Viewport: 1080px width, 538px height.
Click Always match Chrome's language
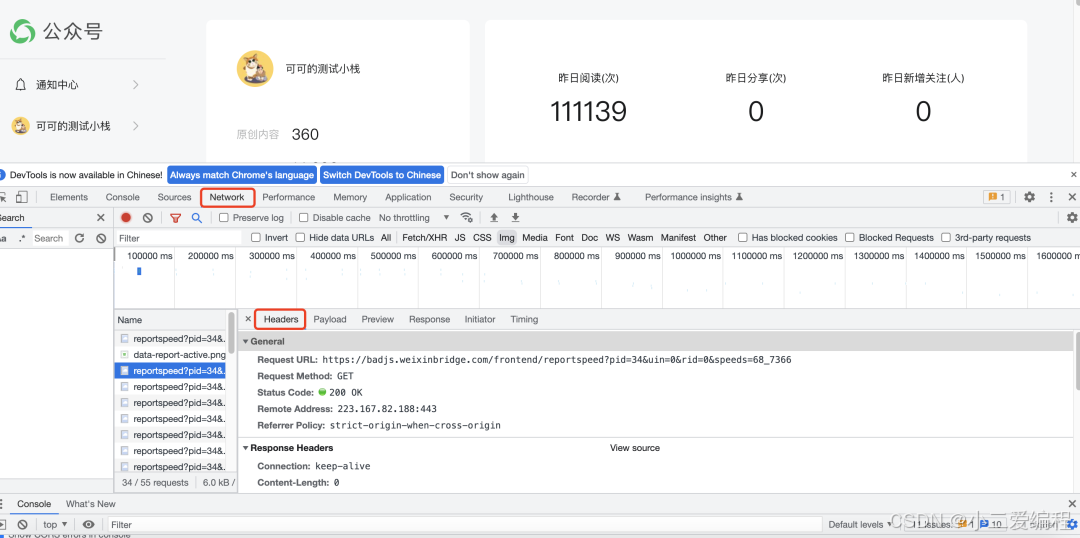[x=242, y=175]
